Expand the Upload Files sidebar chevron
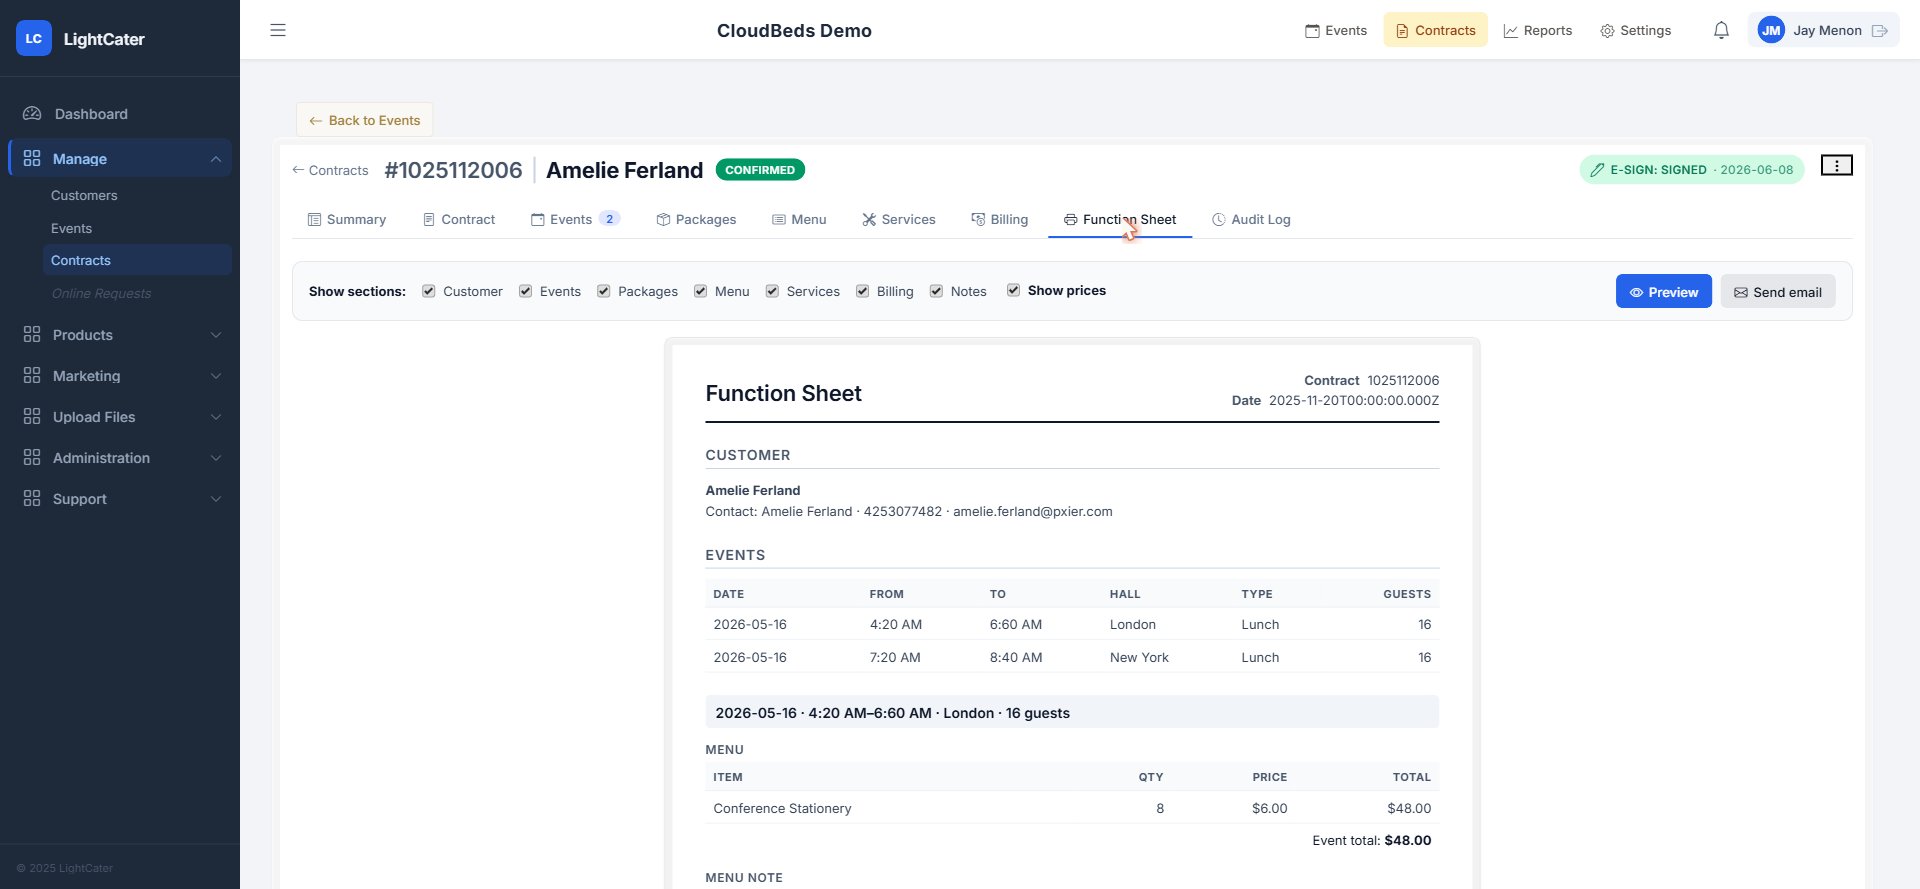This screenshot has width=1920, height=889. [216, 417]
